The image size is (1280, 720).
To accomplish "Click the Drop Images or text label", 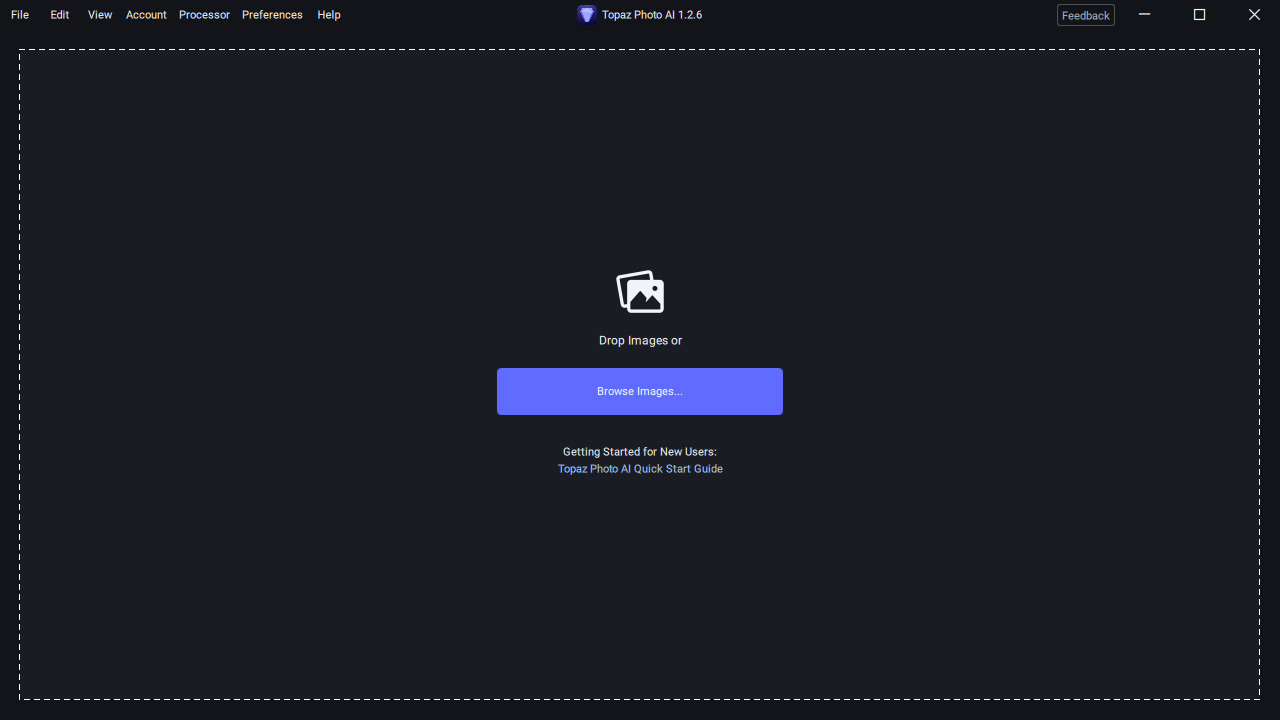I will point(640,340).
